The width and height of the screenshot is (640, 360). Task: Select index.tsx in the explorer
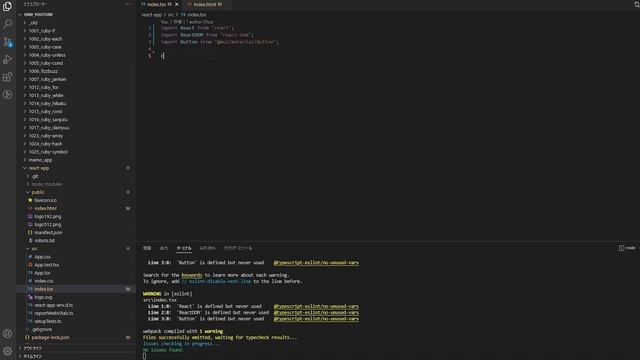[x=44, y=289]
